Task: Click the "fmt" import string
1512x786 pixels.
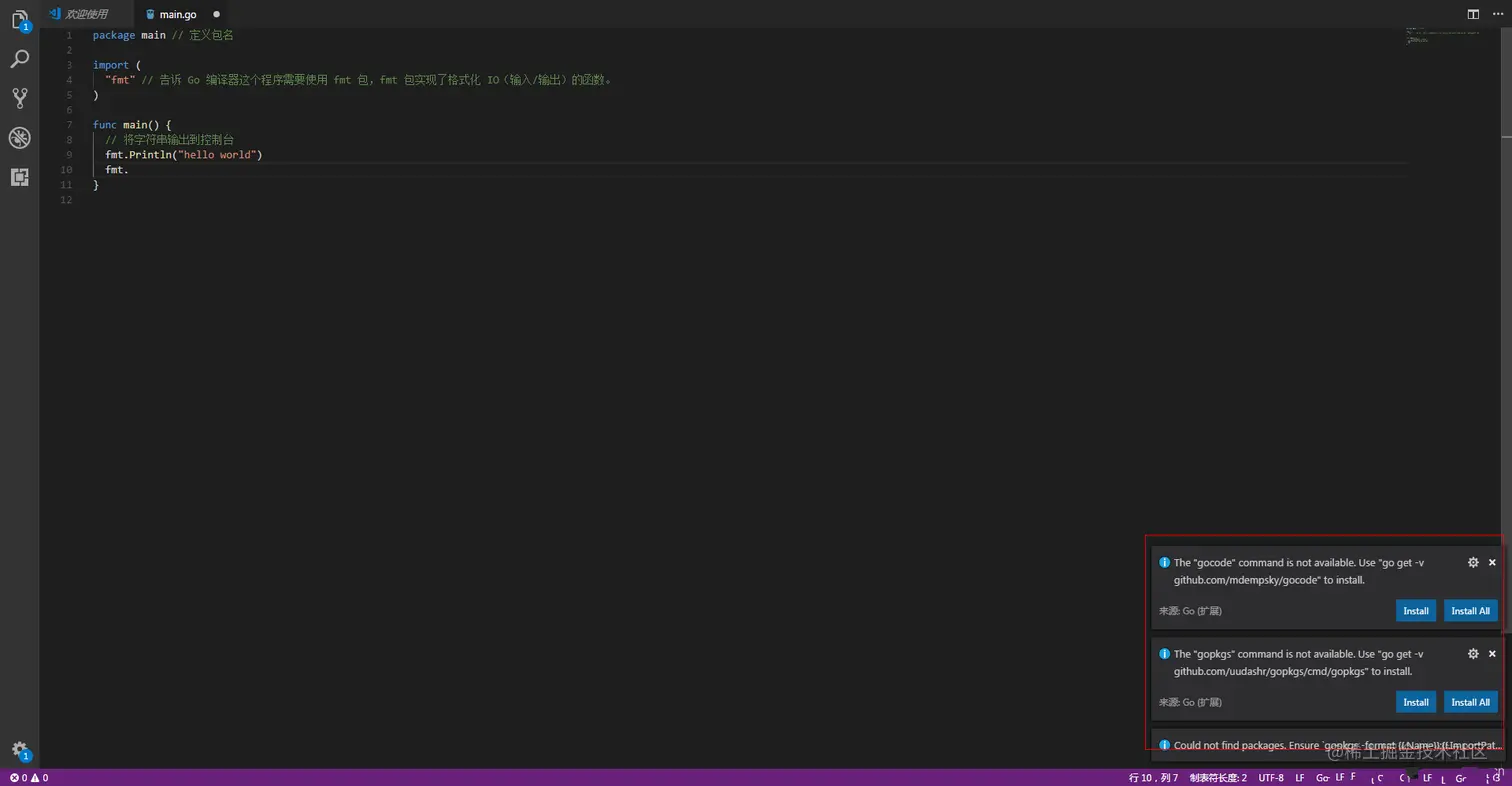Action: pos(120,80)
